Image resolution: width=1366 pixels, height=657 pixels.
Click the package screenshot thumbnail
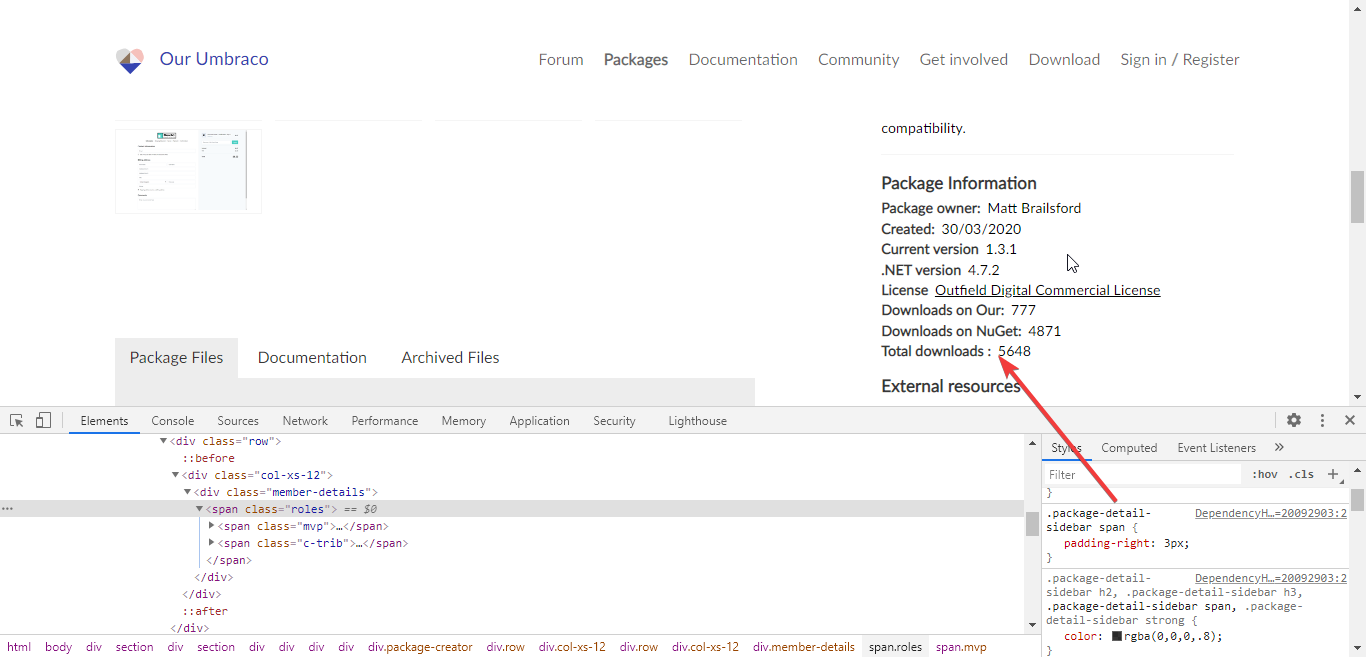188,169
